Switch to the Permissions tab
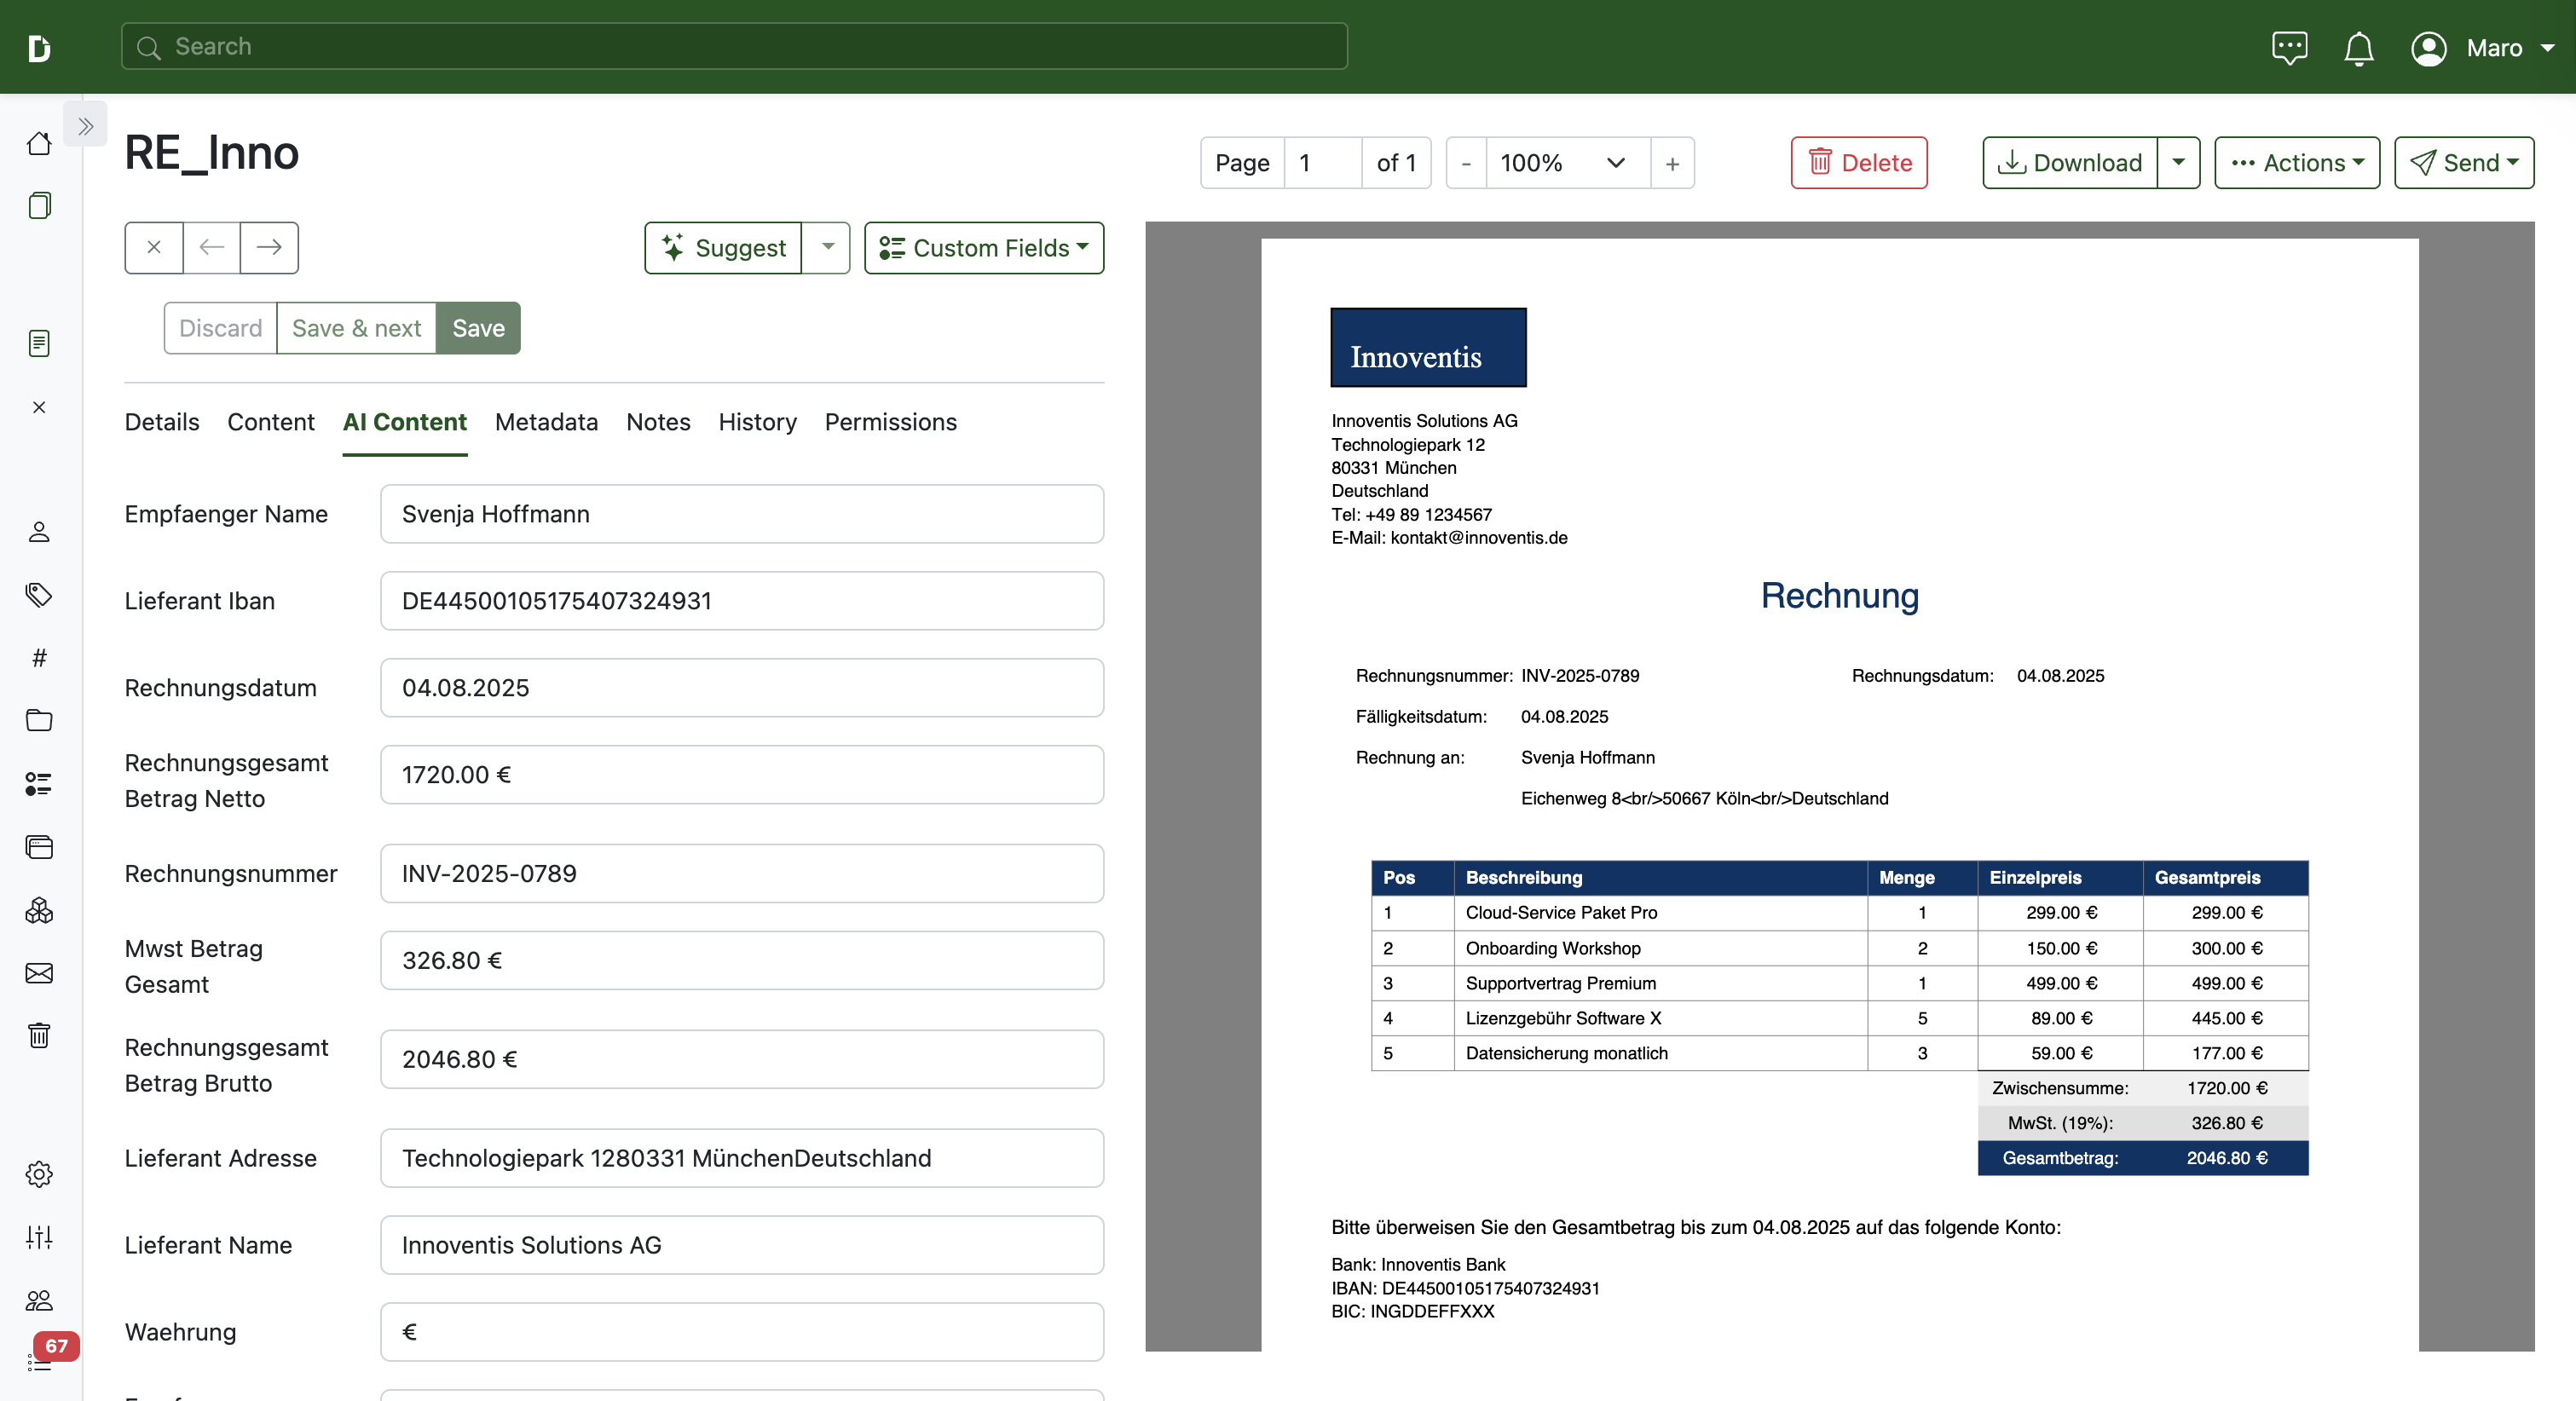The width and height of the screenshot is (2576, 1401). coord(890,422)
